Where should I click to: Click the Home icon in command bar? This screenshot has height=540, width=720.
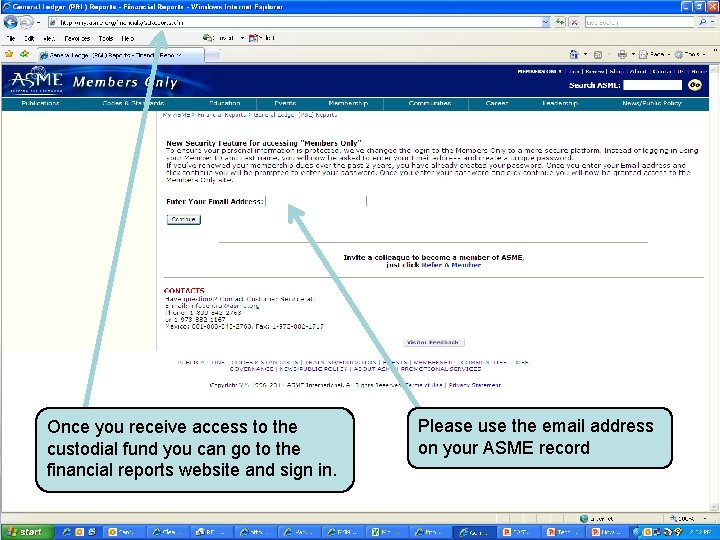(x=574, y=55)
